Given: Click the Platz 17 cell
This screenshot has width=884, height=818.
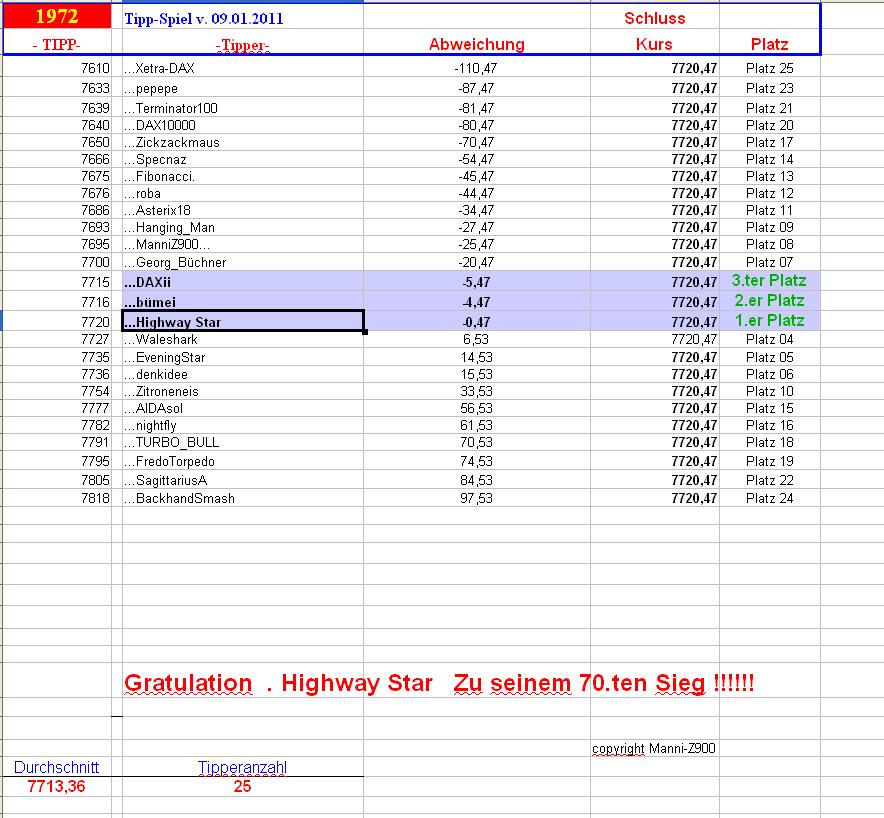Looking at the screenshot, I should coord(770,142).
